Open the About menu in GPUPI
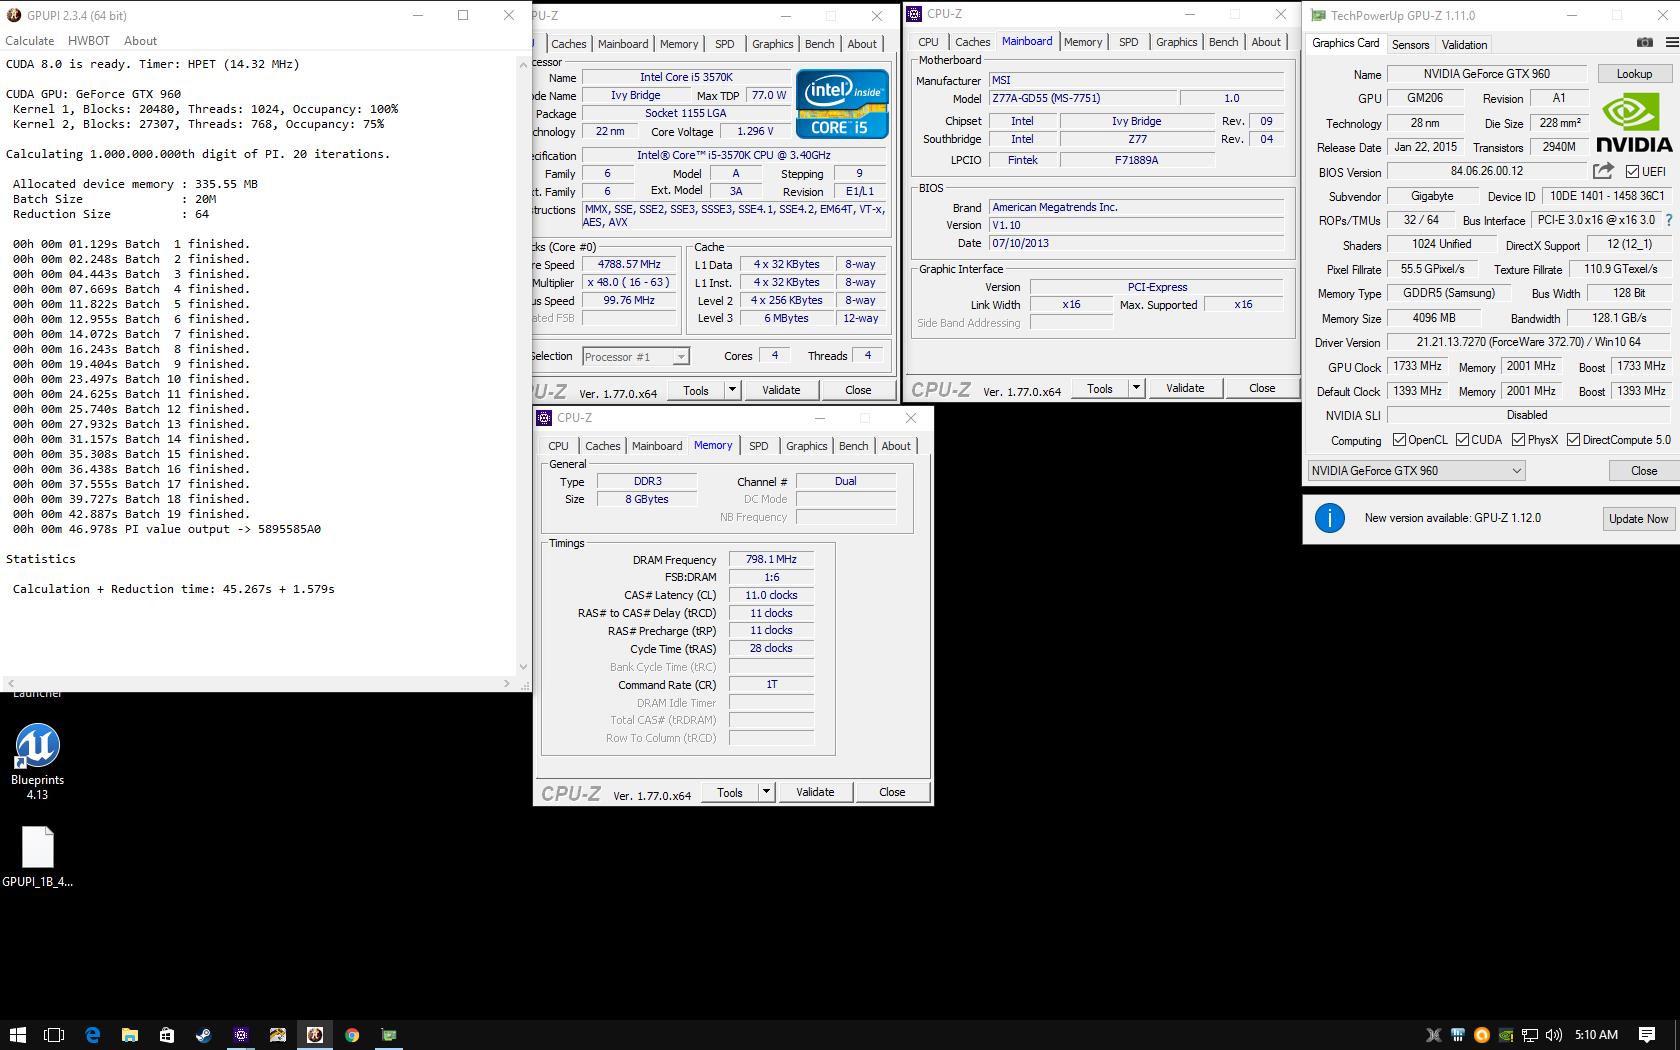 [x=140, y=41]
